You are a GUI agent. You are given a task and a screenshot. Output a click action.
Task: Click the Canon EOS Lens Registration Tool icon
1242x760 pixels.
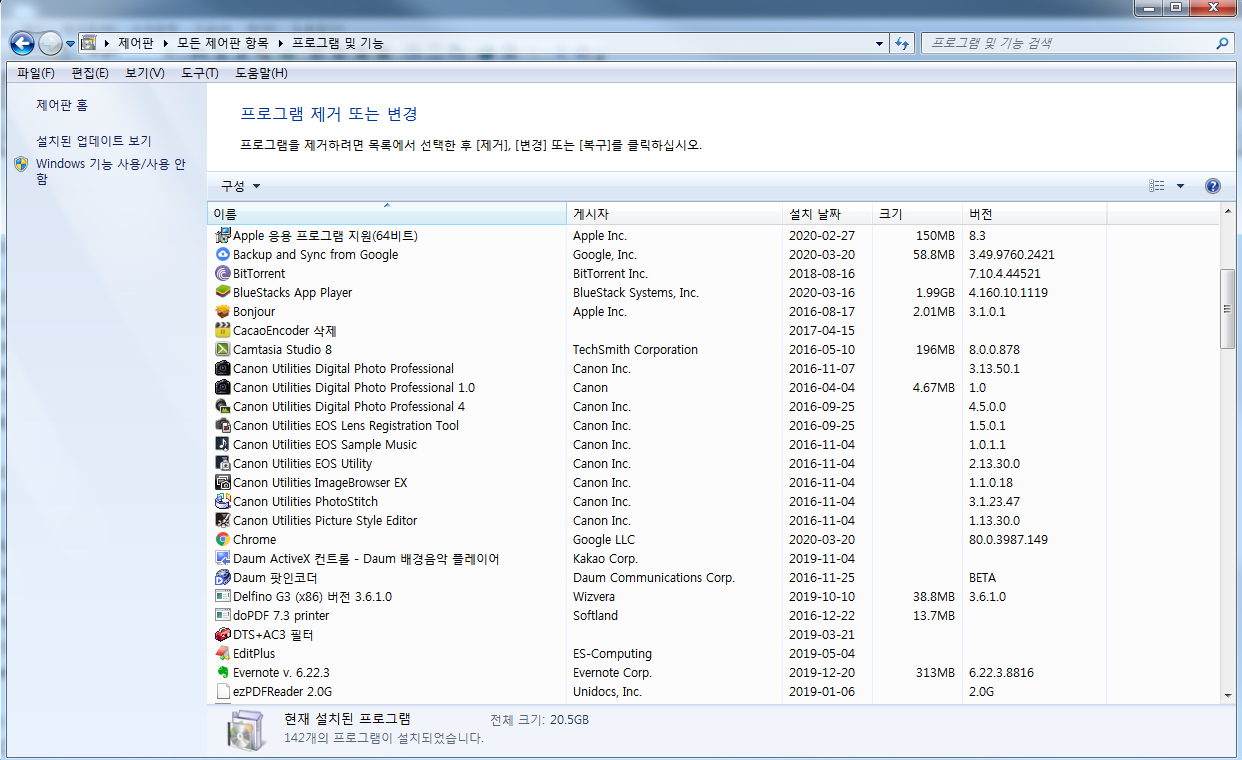pos(223,426)
